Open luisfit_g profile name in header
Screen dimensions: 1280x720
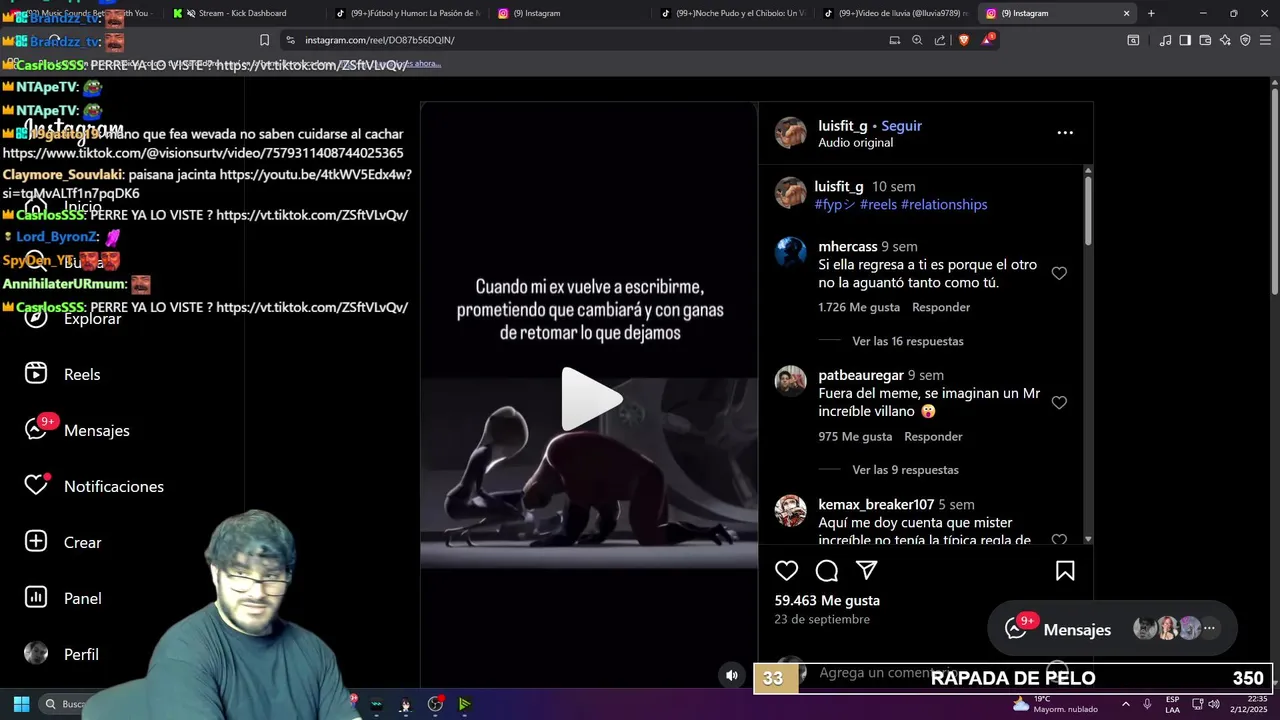(x=842, y=126)
